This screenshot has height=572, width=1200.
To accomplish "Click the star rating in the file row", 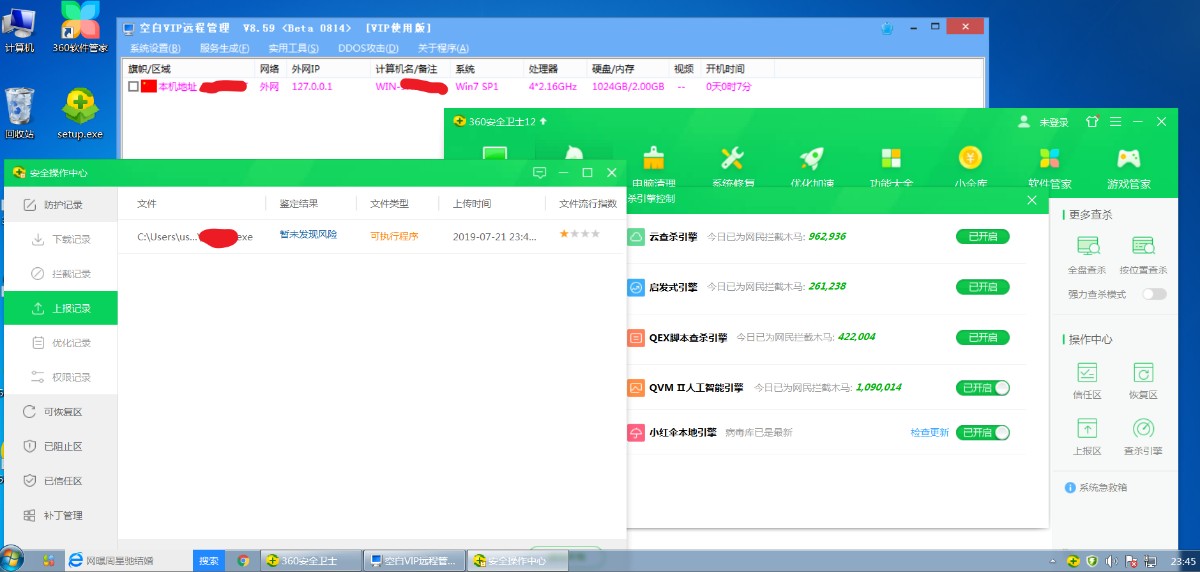I will (x=580, y=234).
